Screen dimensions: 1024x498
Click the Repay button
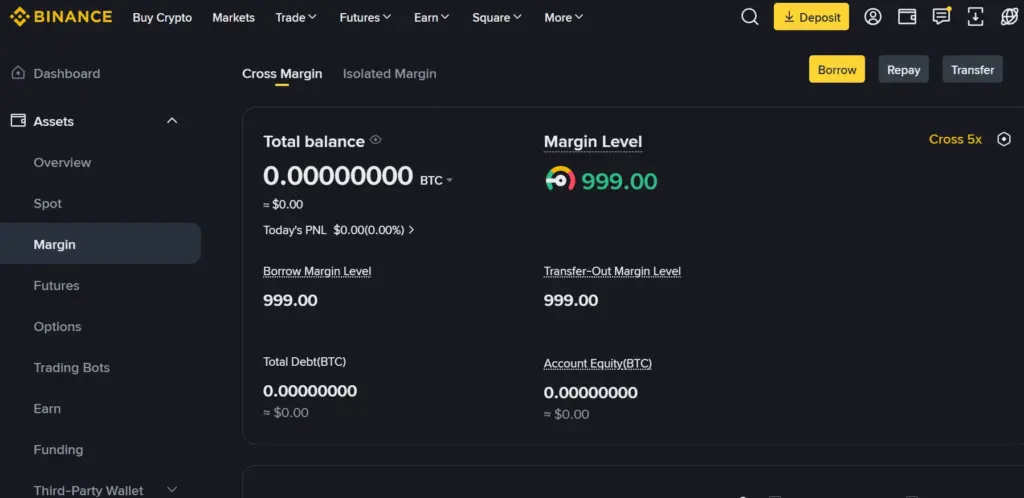pos(903,69)
